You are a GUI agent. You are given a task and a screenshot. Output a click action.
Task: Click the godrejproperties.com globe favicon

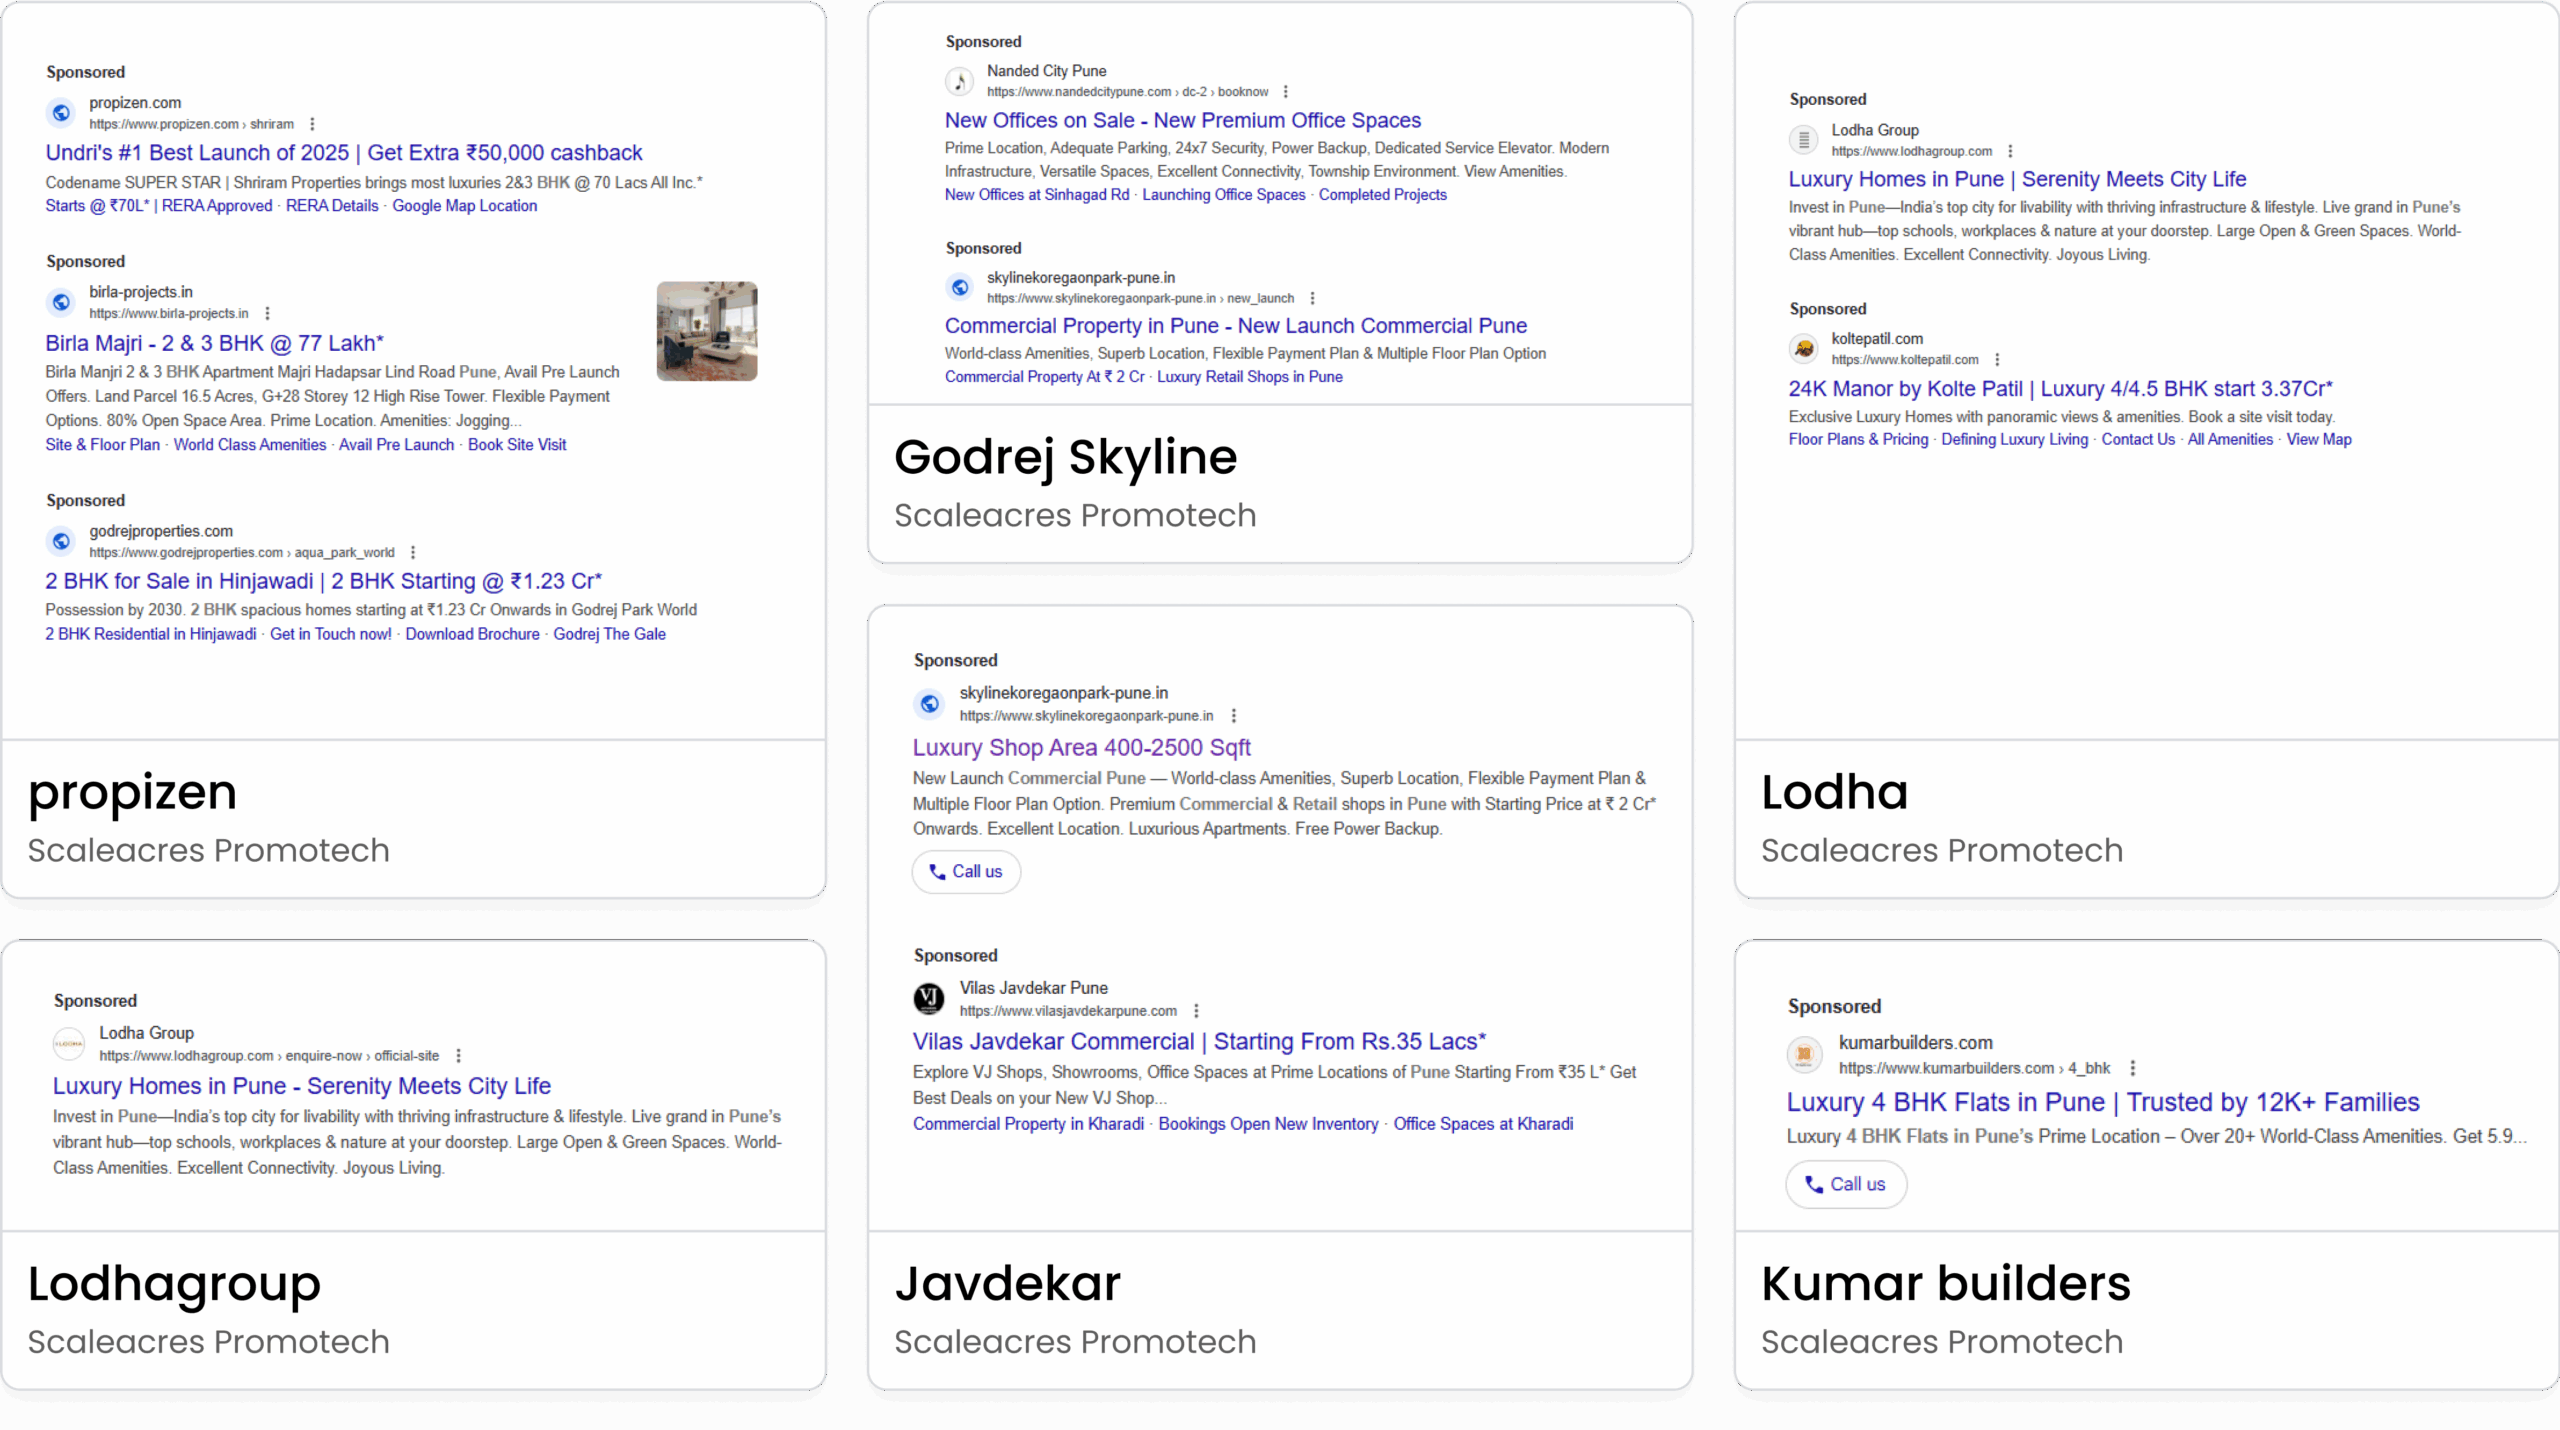coord(61,541)
